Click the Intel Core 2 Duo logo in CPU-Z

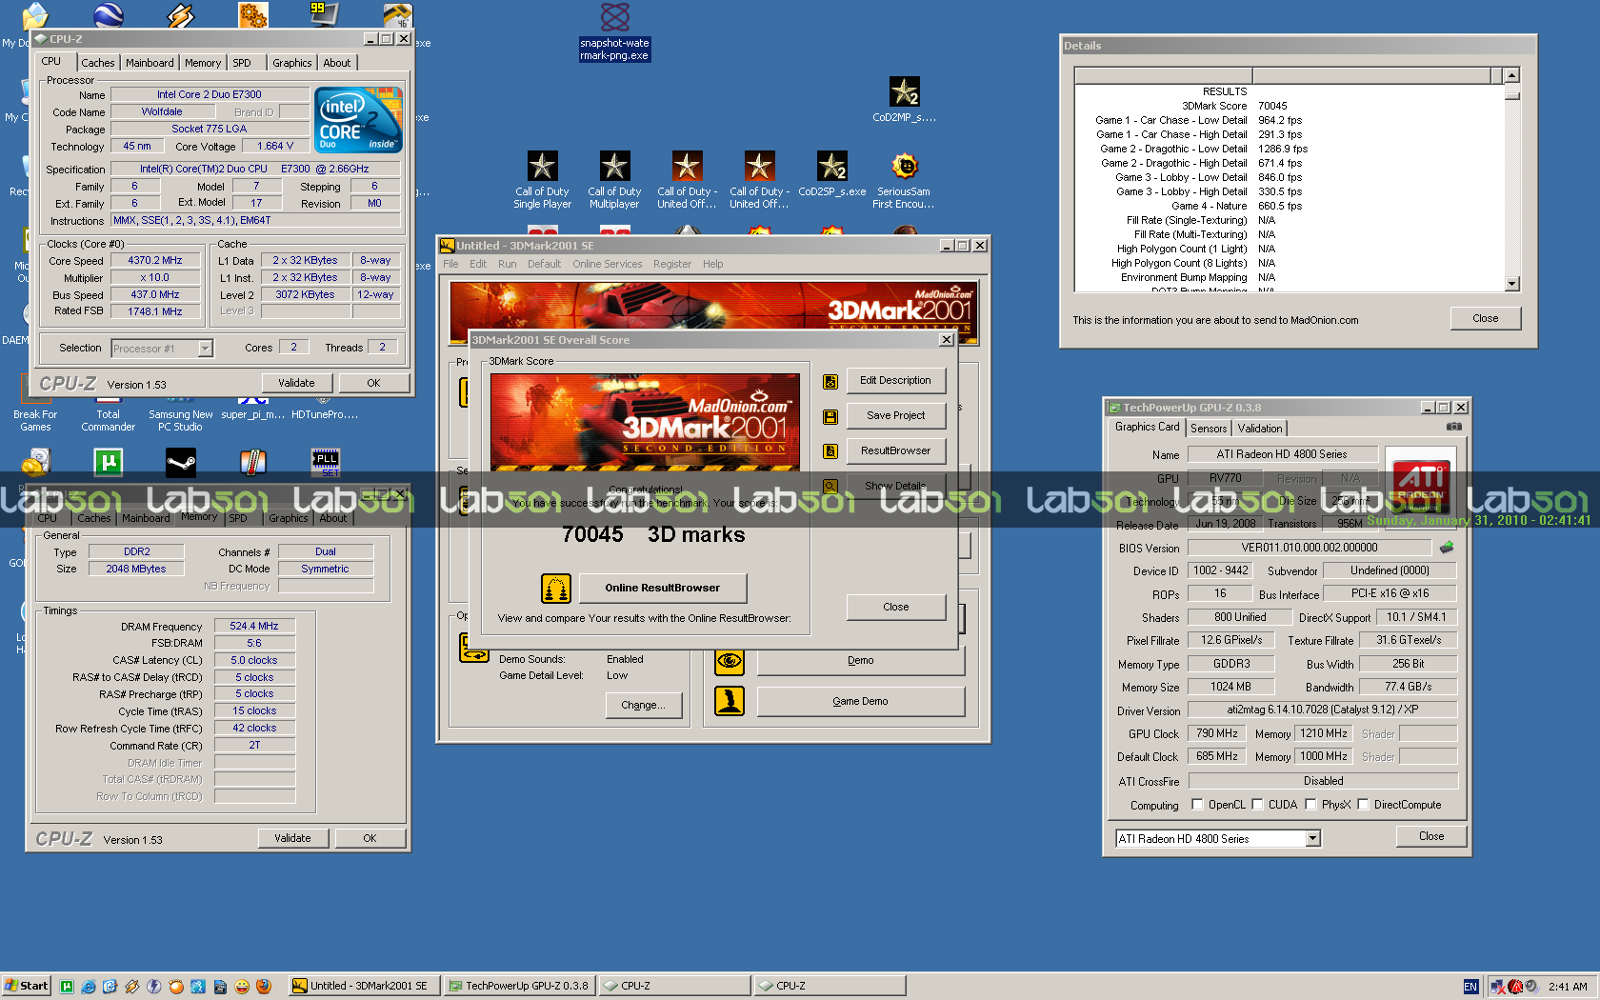point(359,120)
